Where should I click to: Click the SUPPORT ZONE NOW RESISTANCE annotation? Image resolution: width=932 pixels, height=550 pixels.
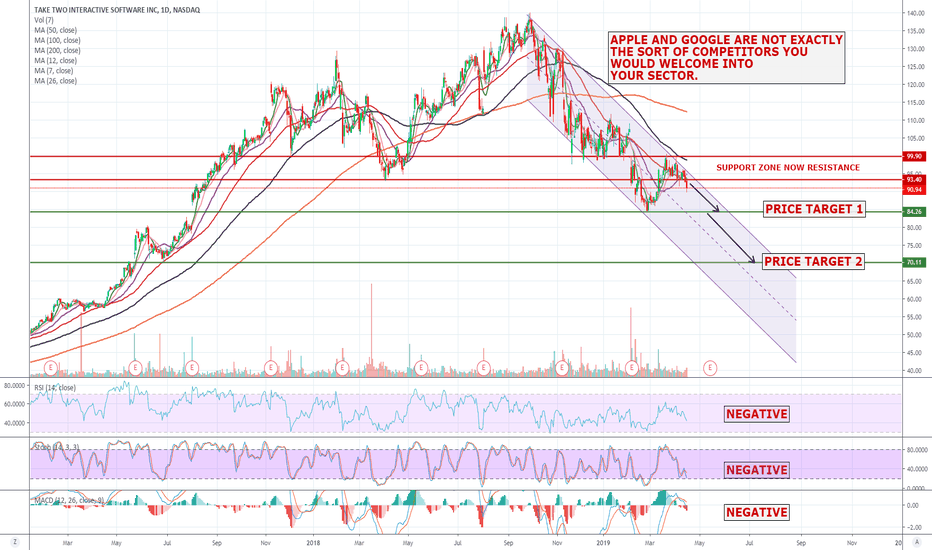(788, 168)
